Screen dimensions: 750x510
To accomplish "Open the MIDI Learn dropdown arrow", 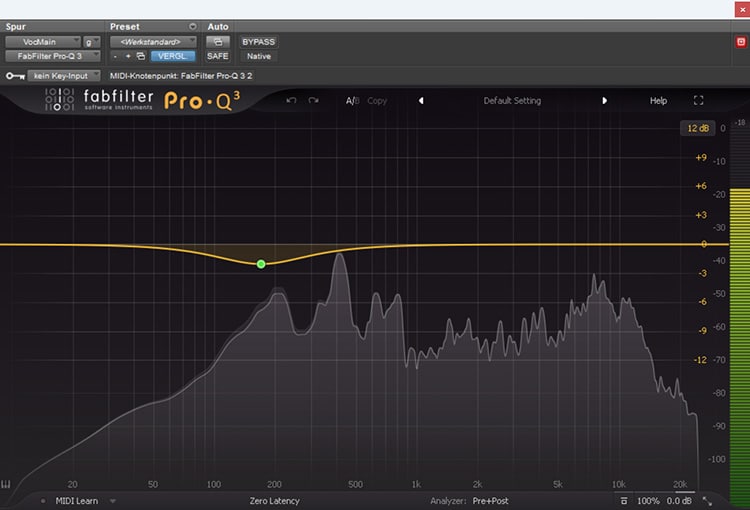I will [113, 501].
